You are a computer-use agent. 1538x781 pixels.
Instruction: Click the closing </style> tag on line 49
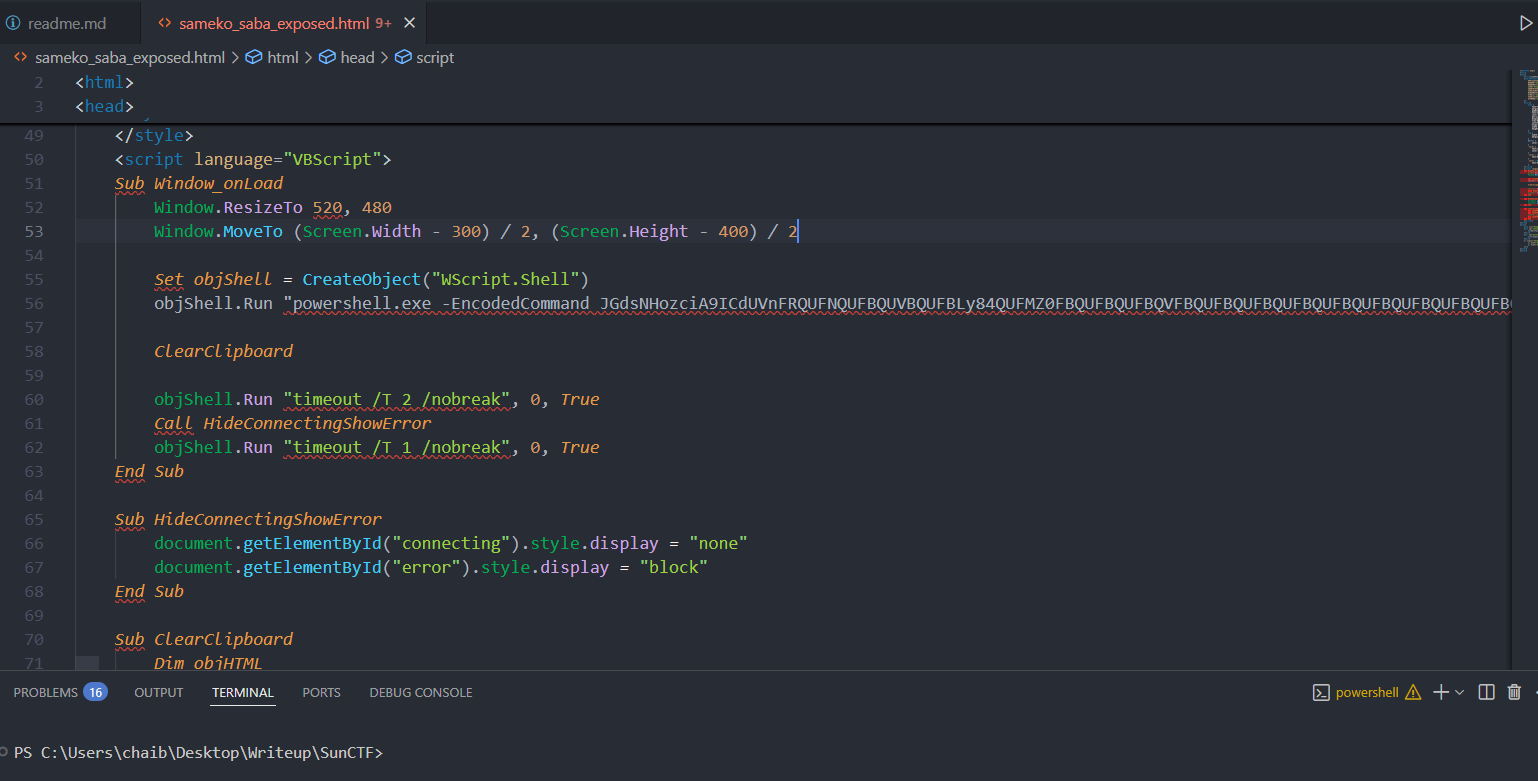[x=154, y=136]
